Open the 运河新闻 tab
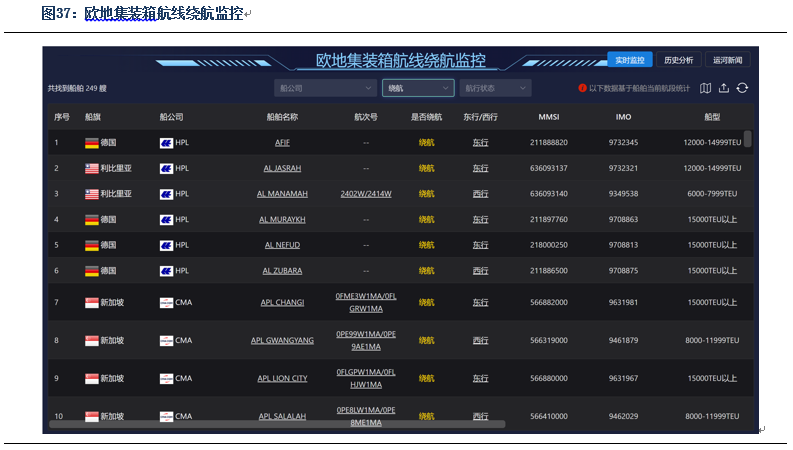 coord(727,60)
